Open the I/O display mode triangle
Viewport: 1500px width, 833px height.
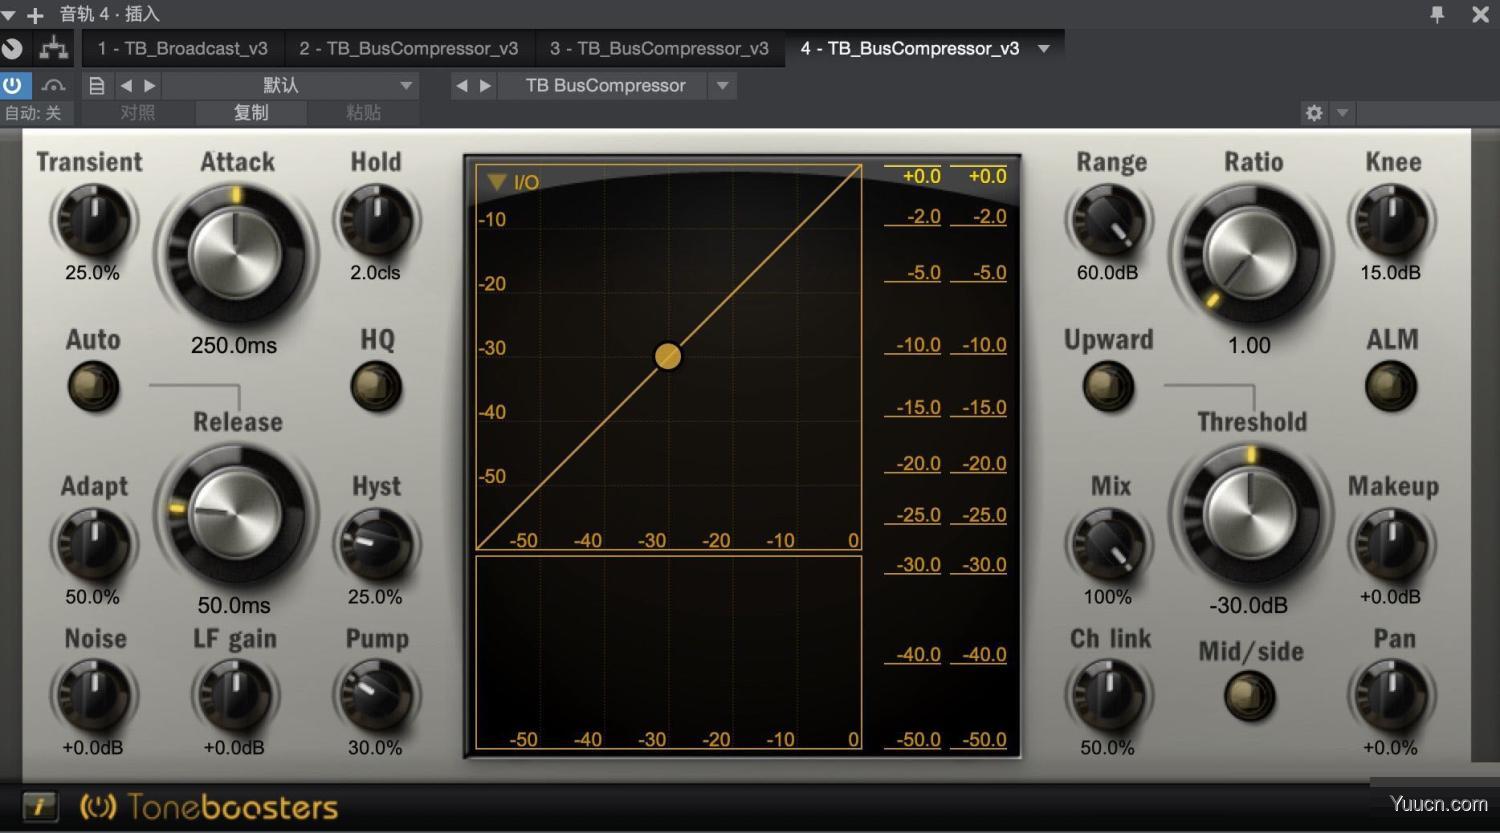pos(495,182)
